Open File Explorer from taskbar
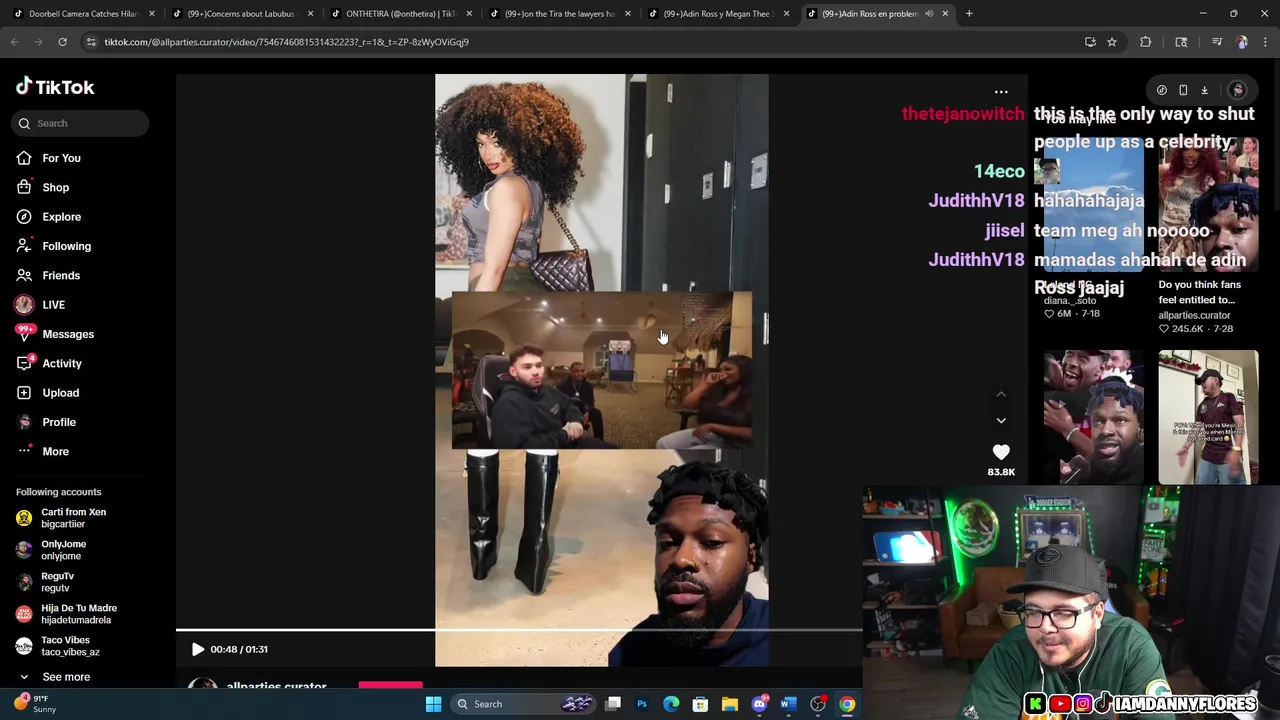This screenshot has height=720, width=1280. [730, 704]
